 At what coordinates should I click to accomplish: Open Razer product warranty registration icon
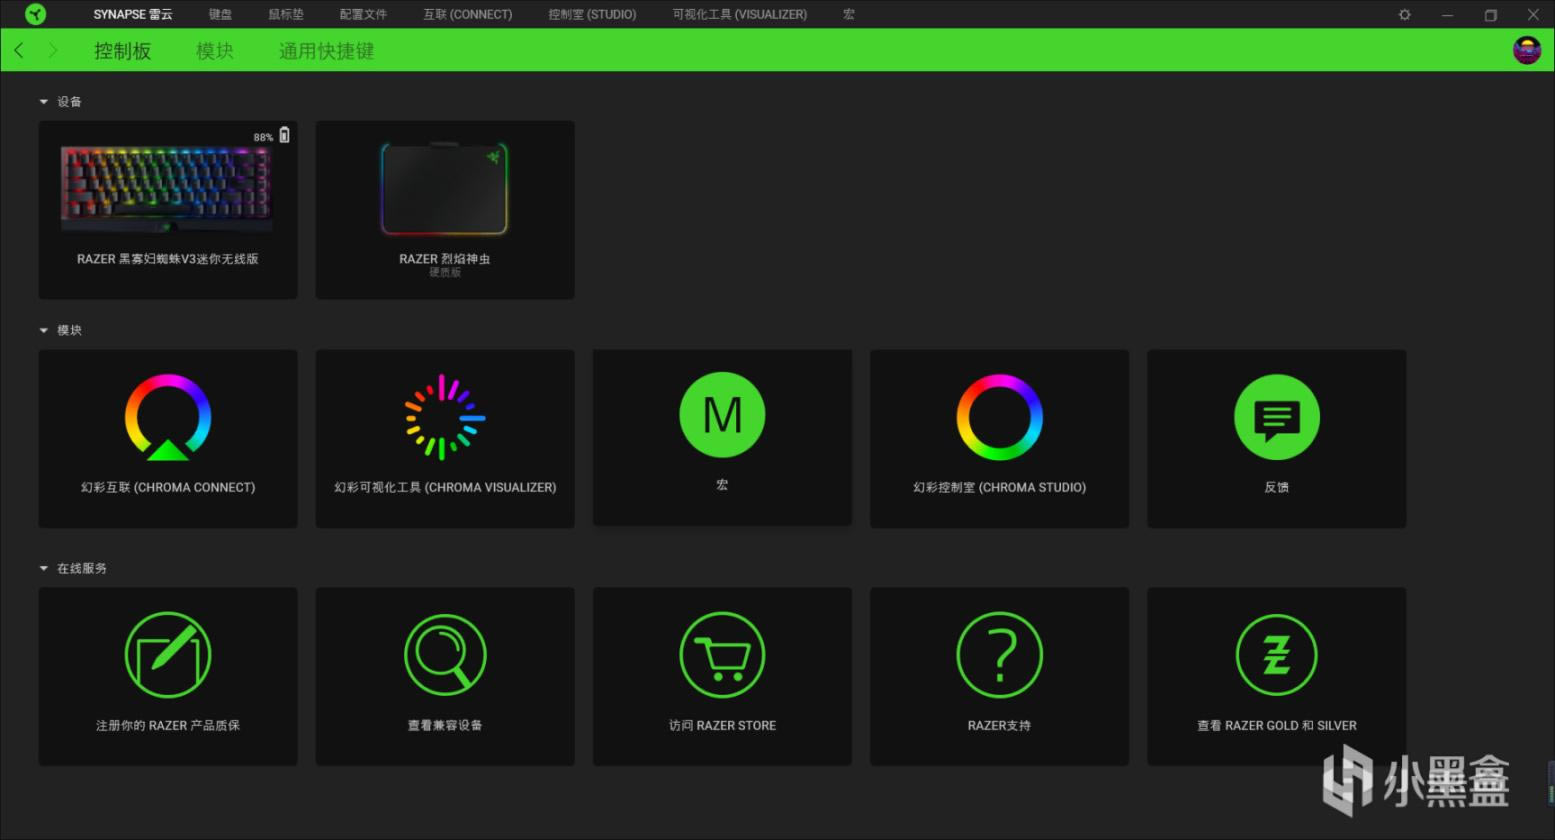click(x=168, y=655)
